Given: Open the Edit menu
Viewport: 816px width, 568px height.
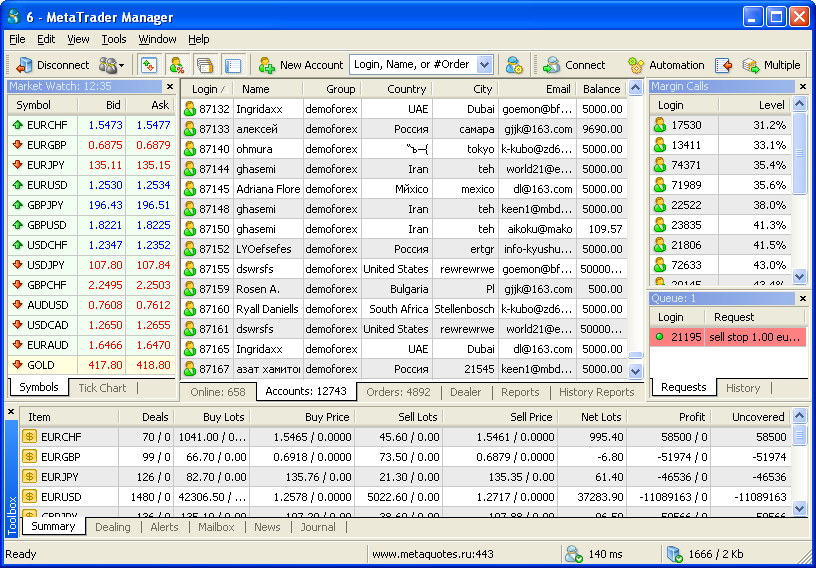Looking at the screenshot, I should tap(46, 39).
